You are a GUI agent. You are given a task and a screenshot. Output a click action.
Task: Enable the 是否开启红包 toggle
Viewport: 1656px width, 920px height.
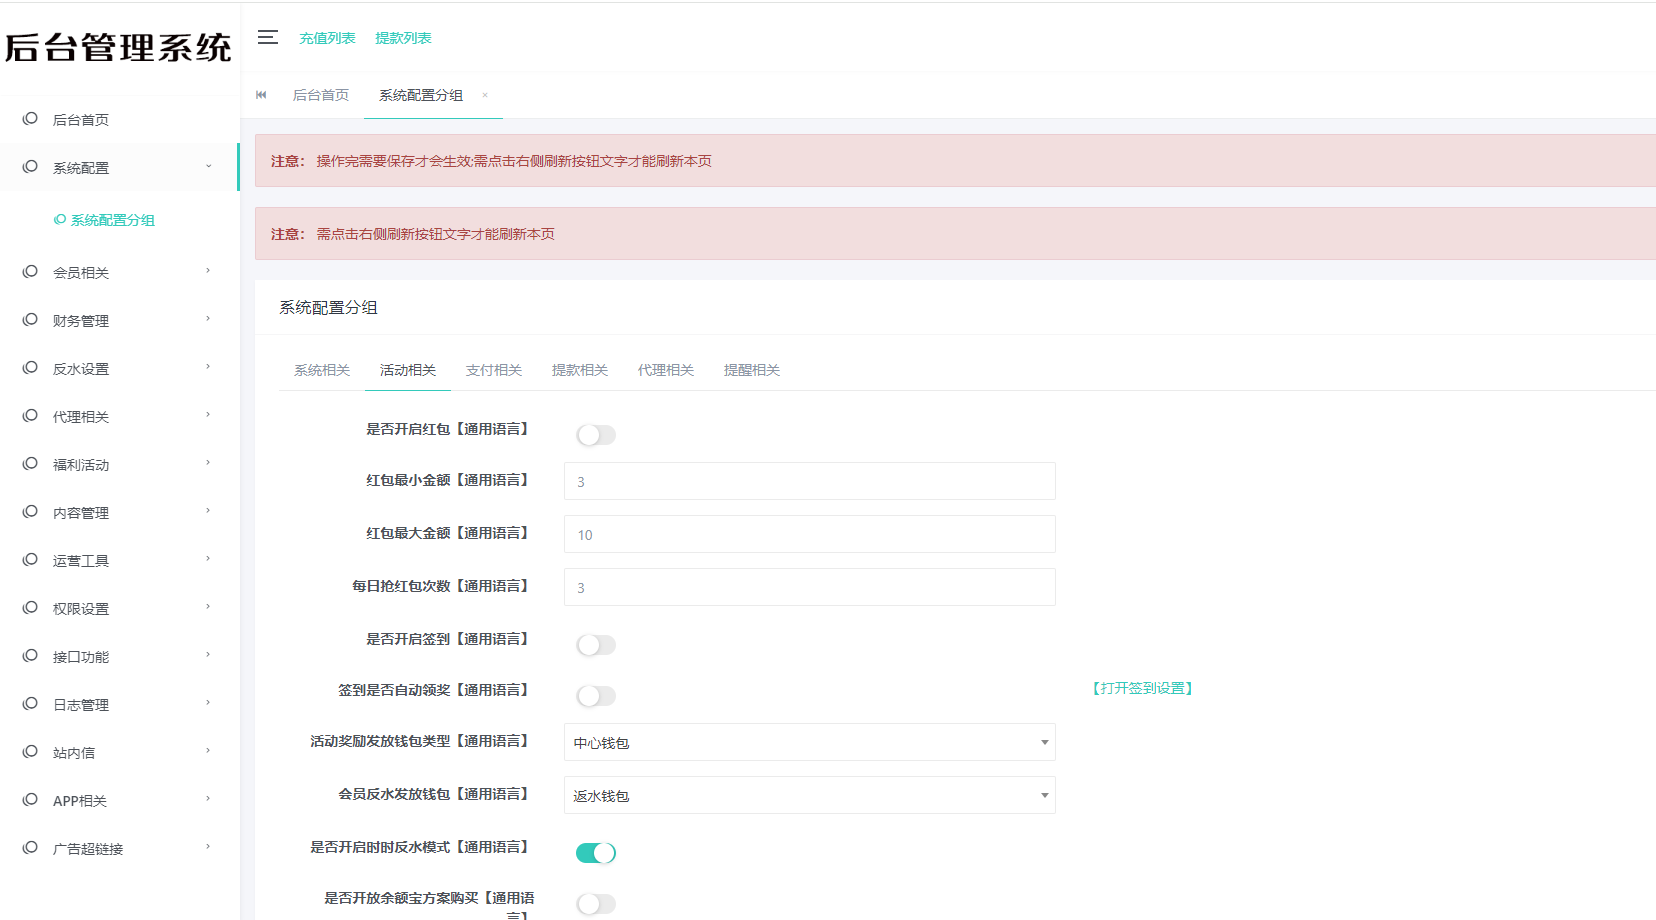click(596, 434)
